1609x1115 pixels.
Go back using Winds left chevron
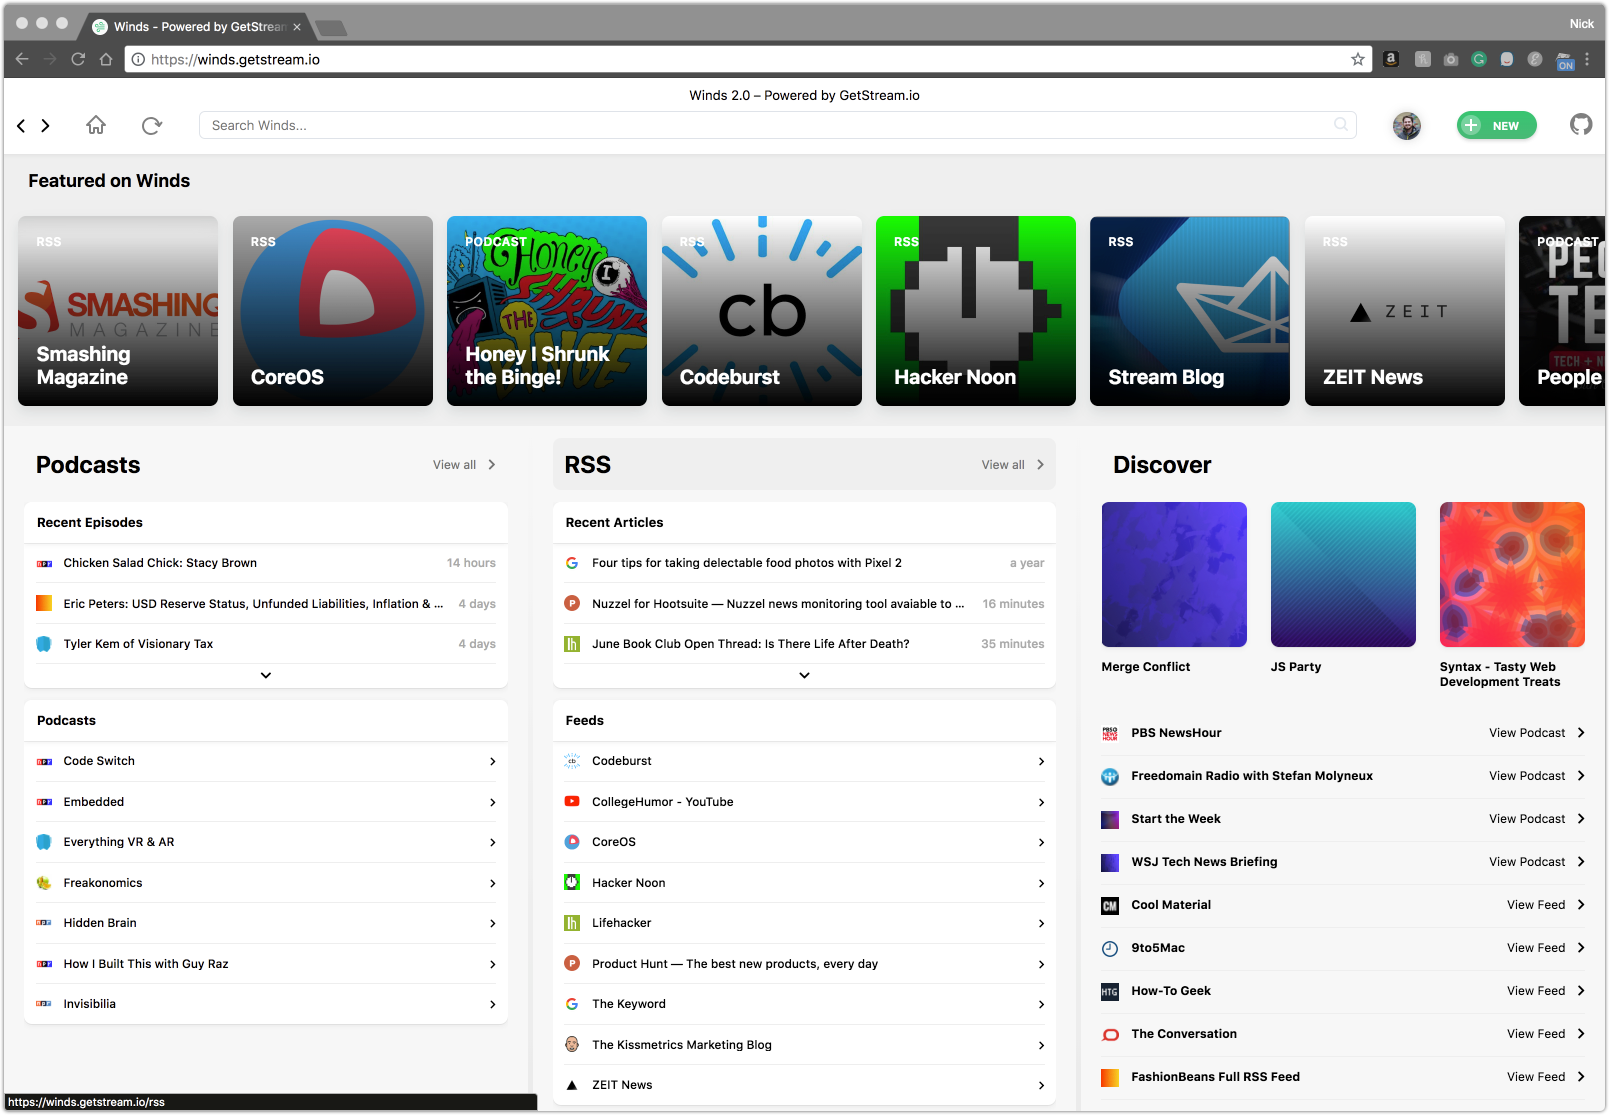(x=21, y=125)
